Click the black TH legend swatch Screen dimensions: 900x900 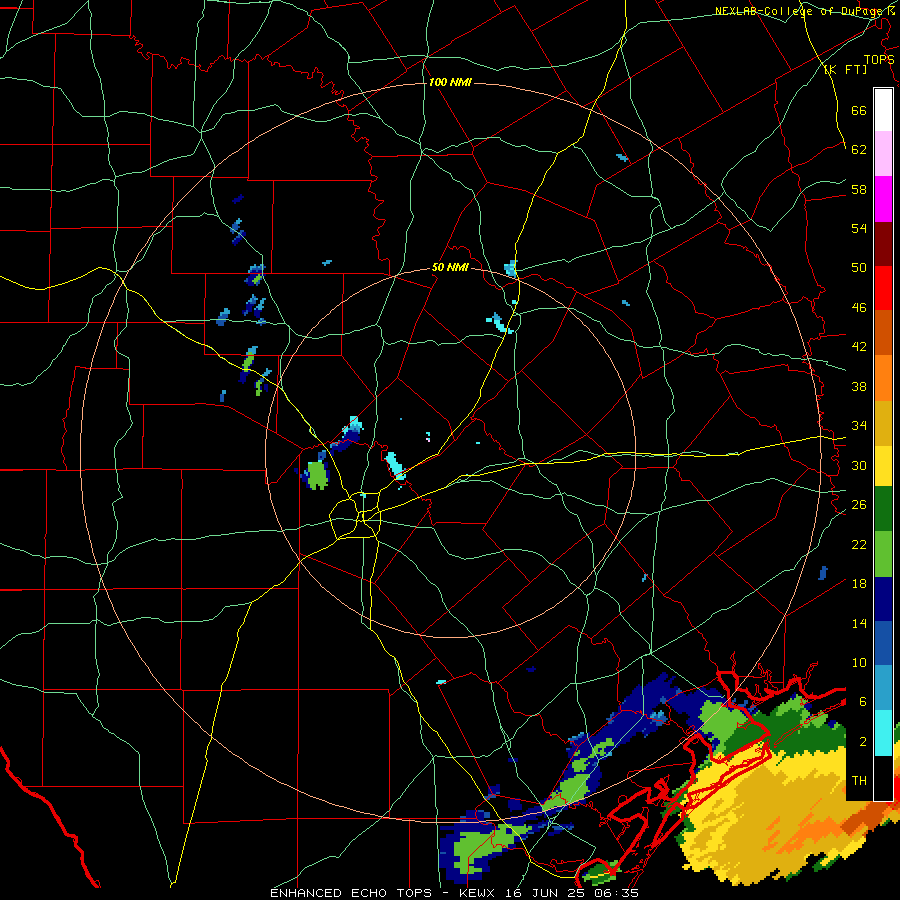point(883,777)
